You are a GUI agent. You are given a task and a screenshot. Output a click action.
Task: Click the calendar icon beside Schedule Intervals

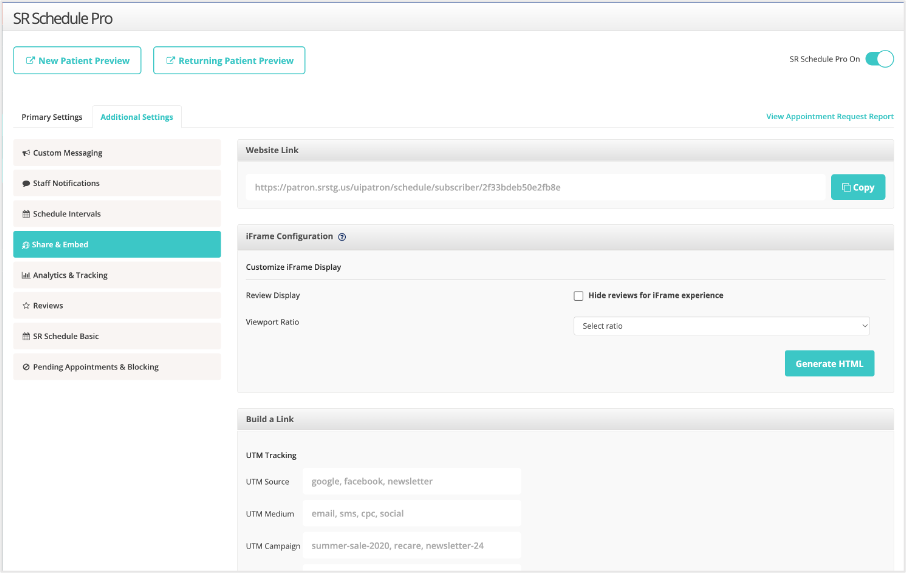[x=26, y=214]
